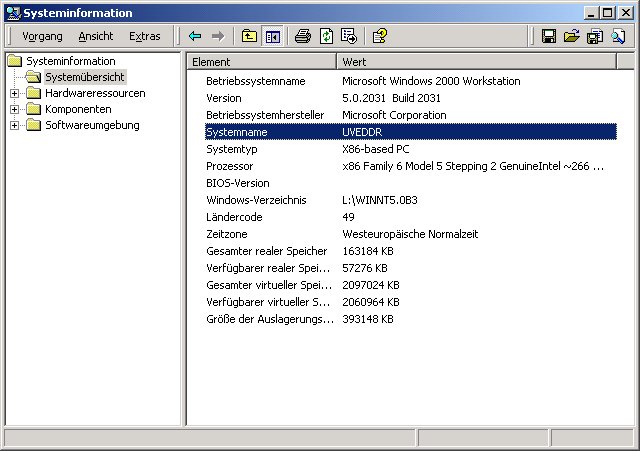640x451 pixels.
Task: Click the find/search icon at far right
Action: (x=618, y=36)
